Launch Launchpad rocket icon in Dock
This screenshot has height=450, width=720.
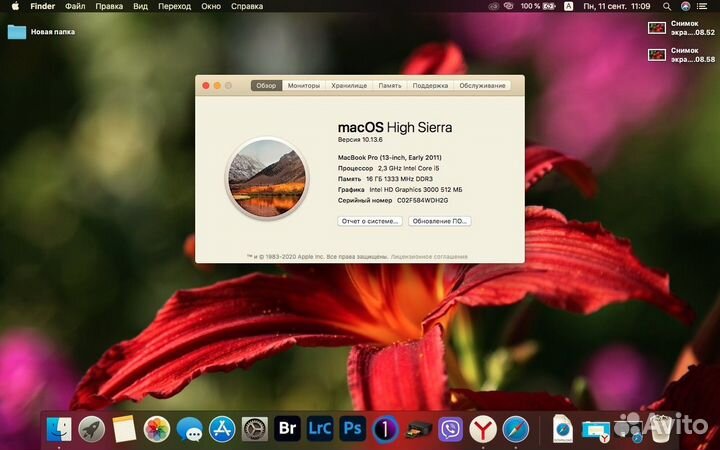click(91, 429)
